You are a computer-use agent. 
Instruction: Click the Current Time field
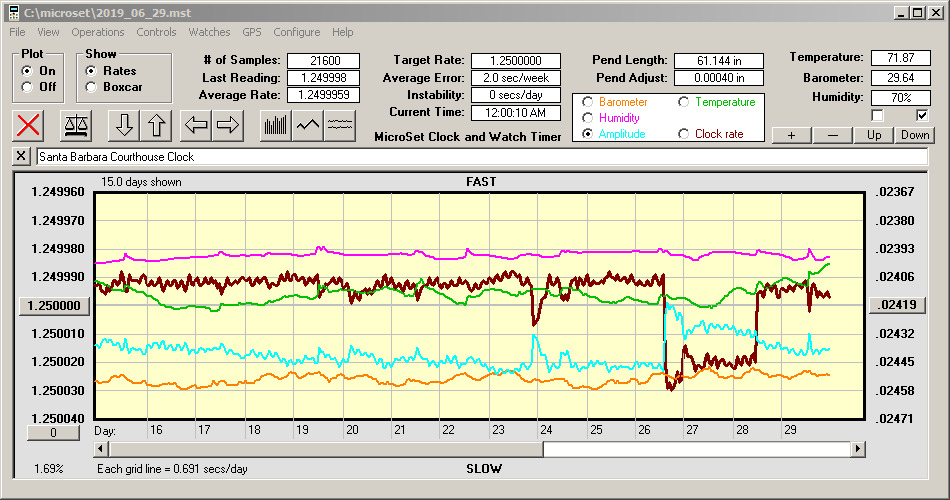(516, 112)
